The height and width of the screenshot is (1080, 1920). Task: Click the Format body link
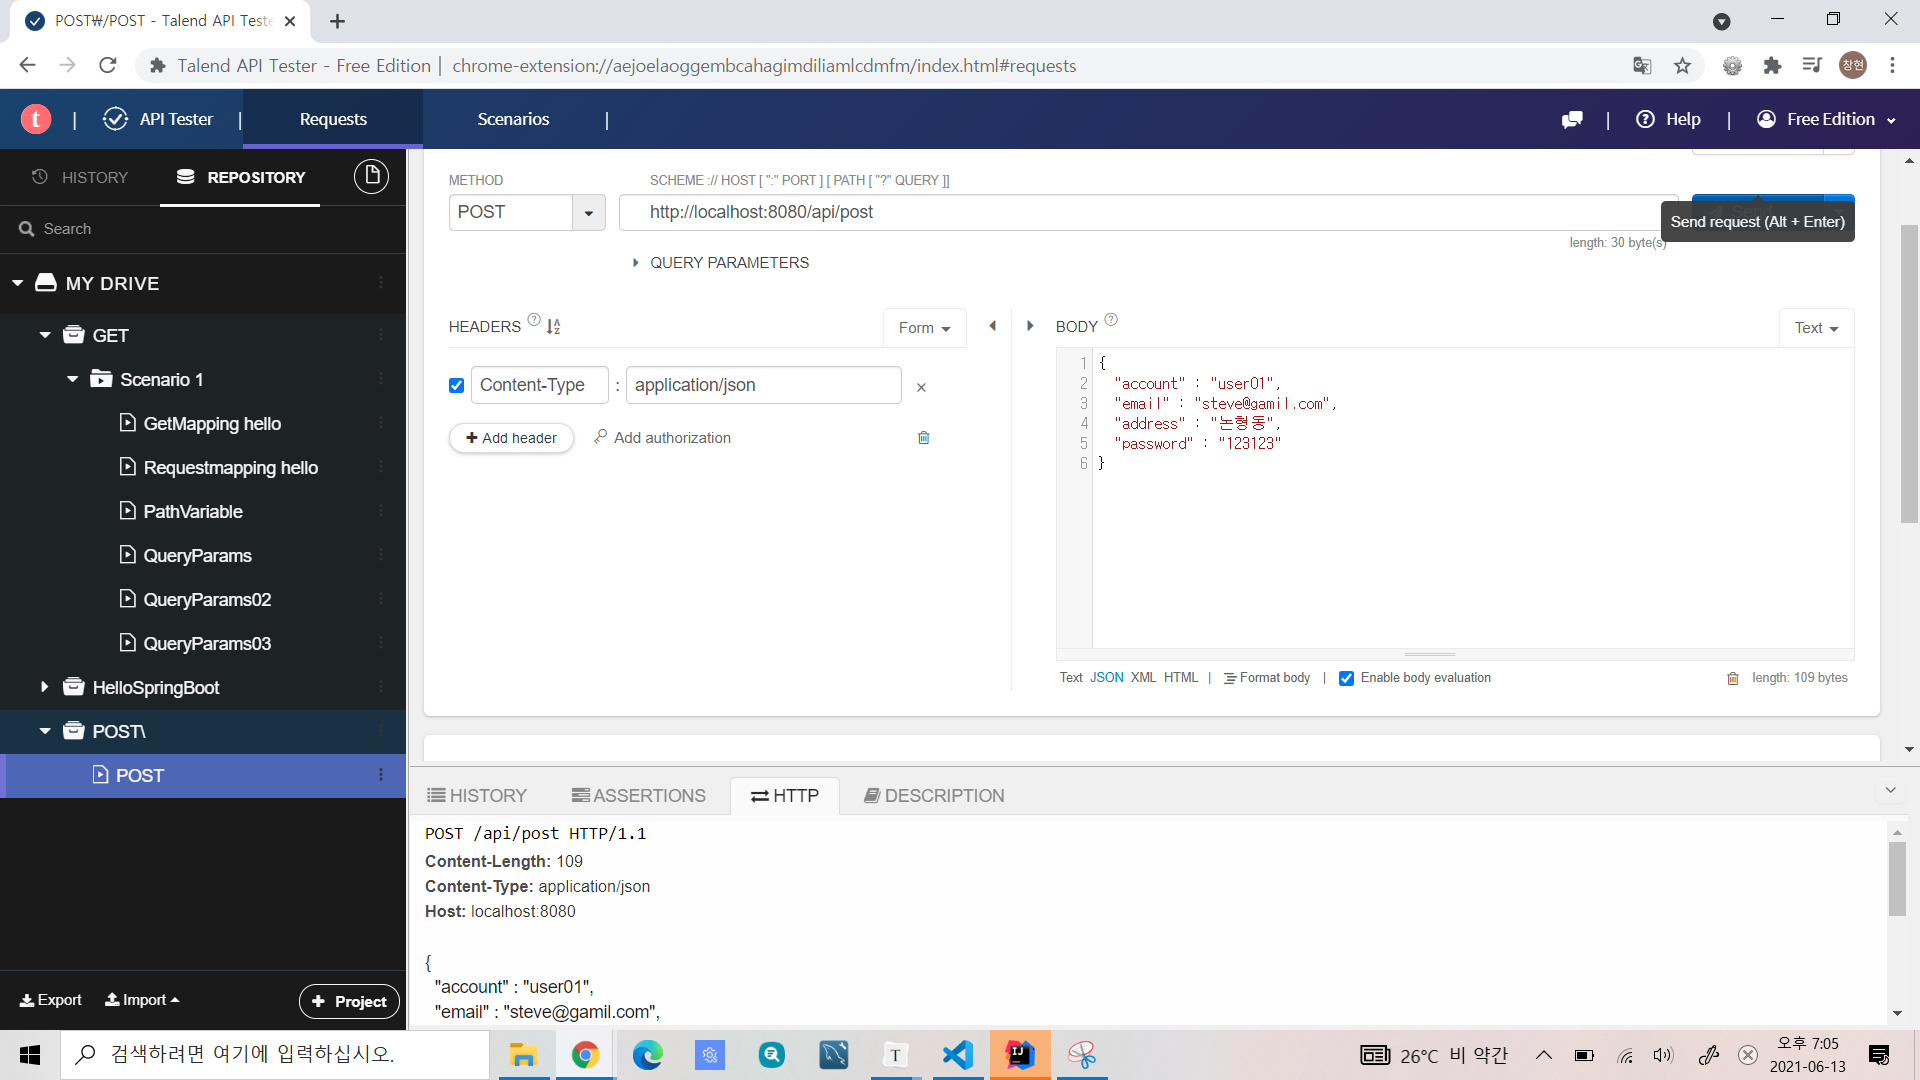click(1267, 678)
